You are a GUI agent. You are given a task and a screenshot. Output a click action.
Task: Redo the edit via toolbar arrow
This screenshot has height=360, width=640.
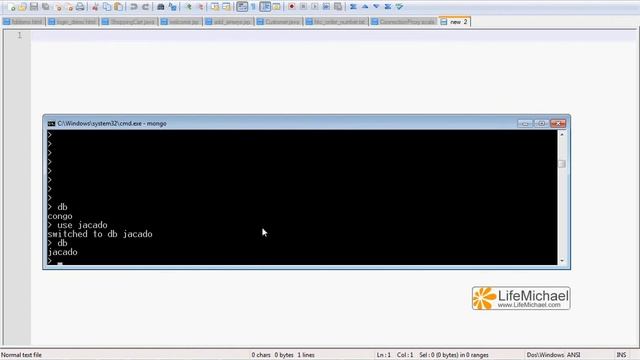pyautogui.click(x=145, y=7)
